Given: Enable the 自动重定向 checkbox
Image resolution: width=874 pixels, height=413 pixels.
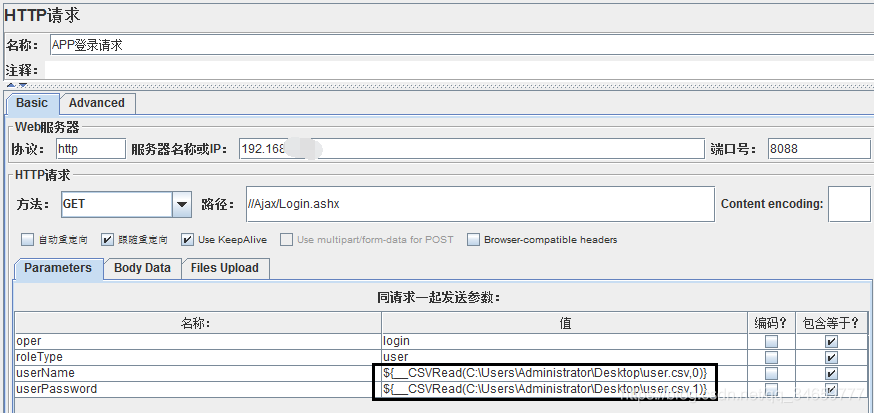Looking at the screenshot, I should coord(27,240).
